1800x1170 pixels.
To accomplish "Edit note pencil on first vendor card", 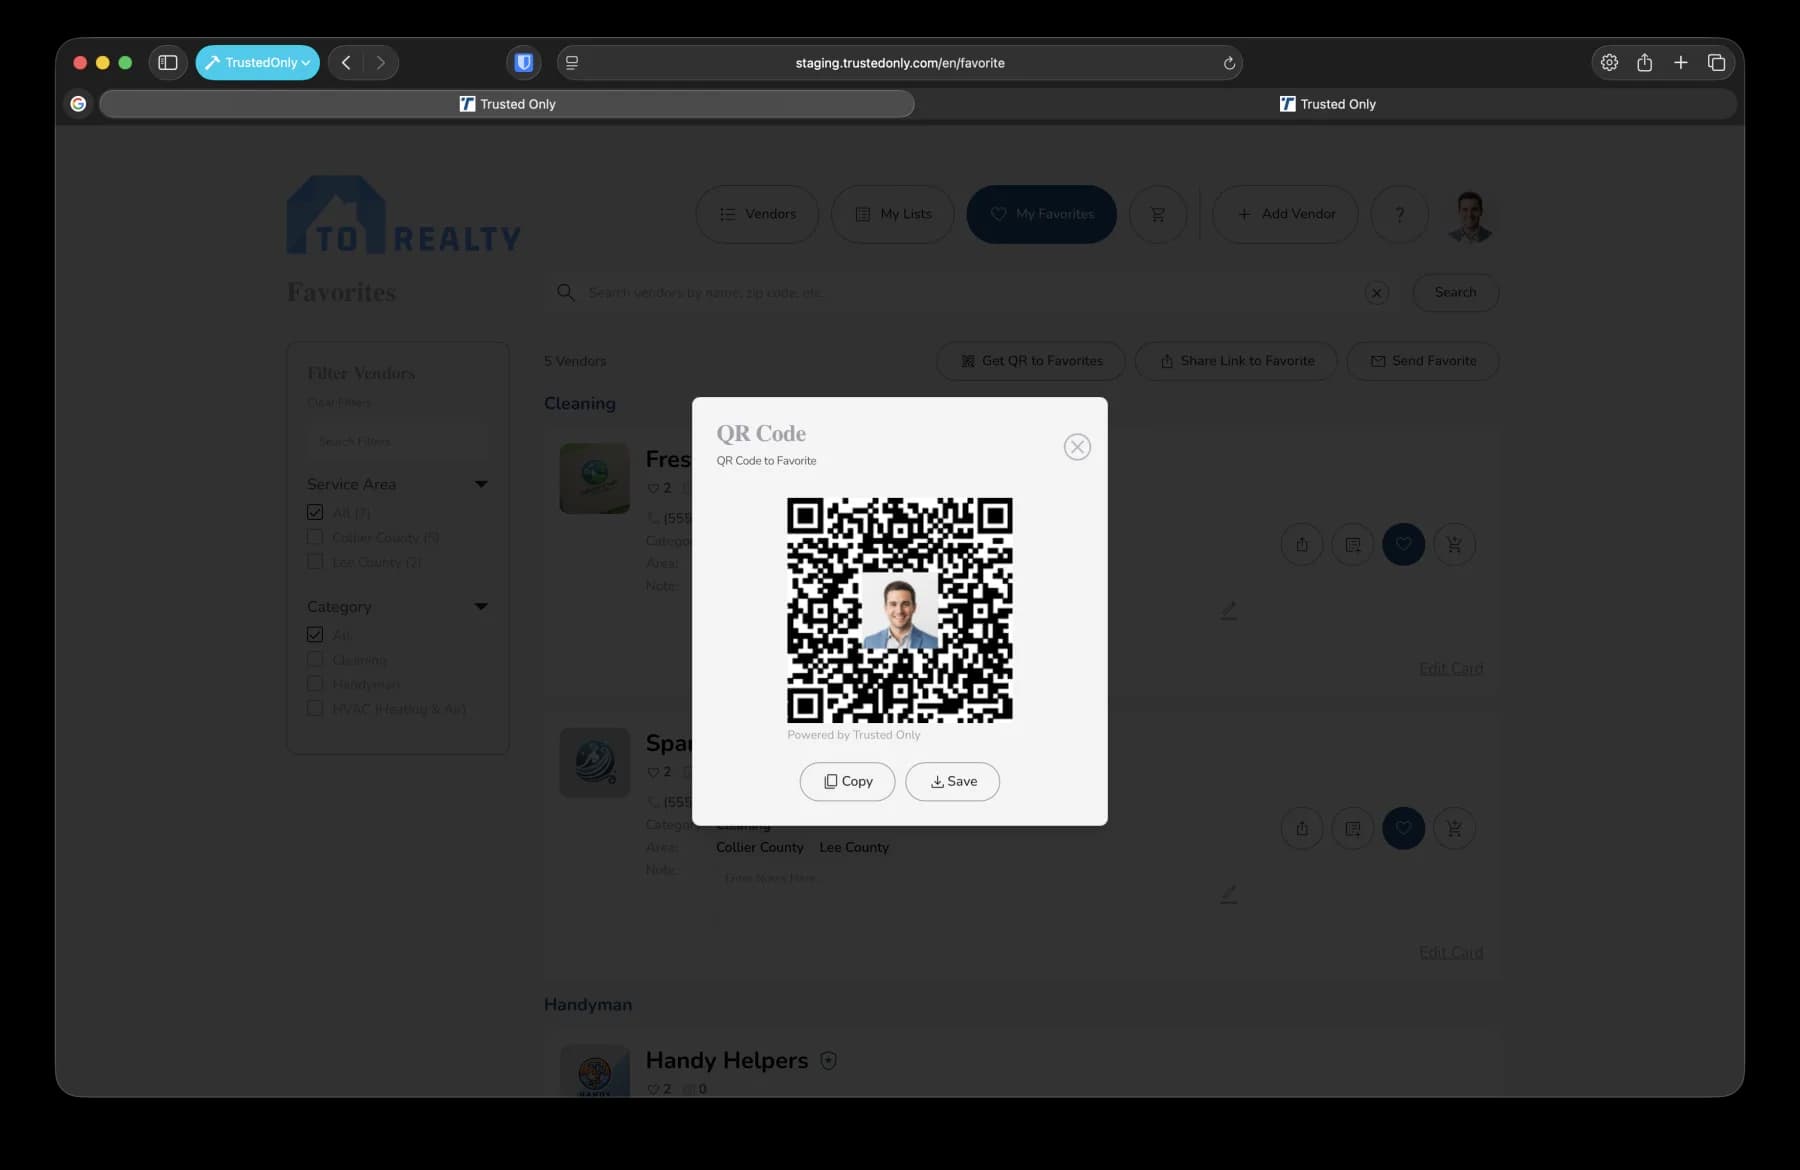I will pyautogui.click(x=1229, y=610).
